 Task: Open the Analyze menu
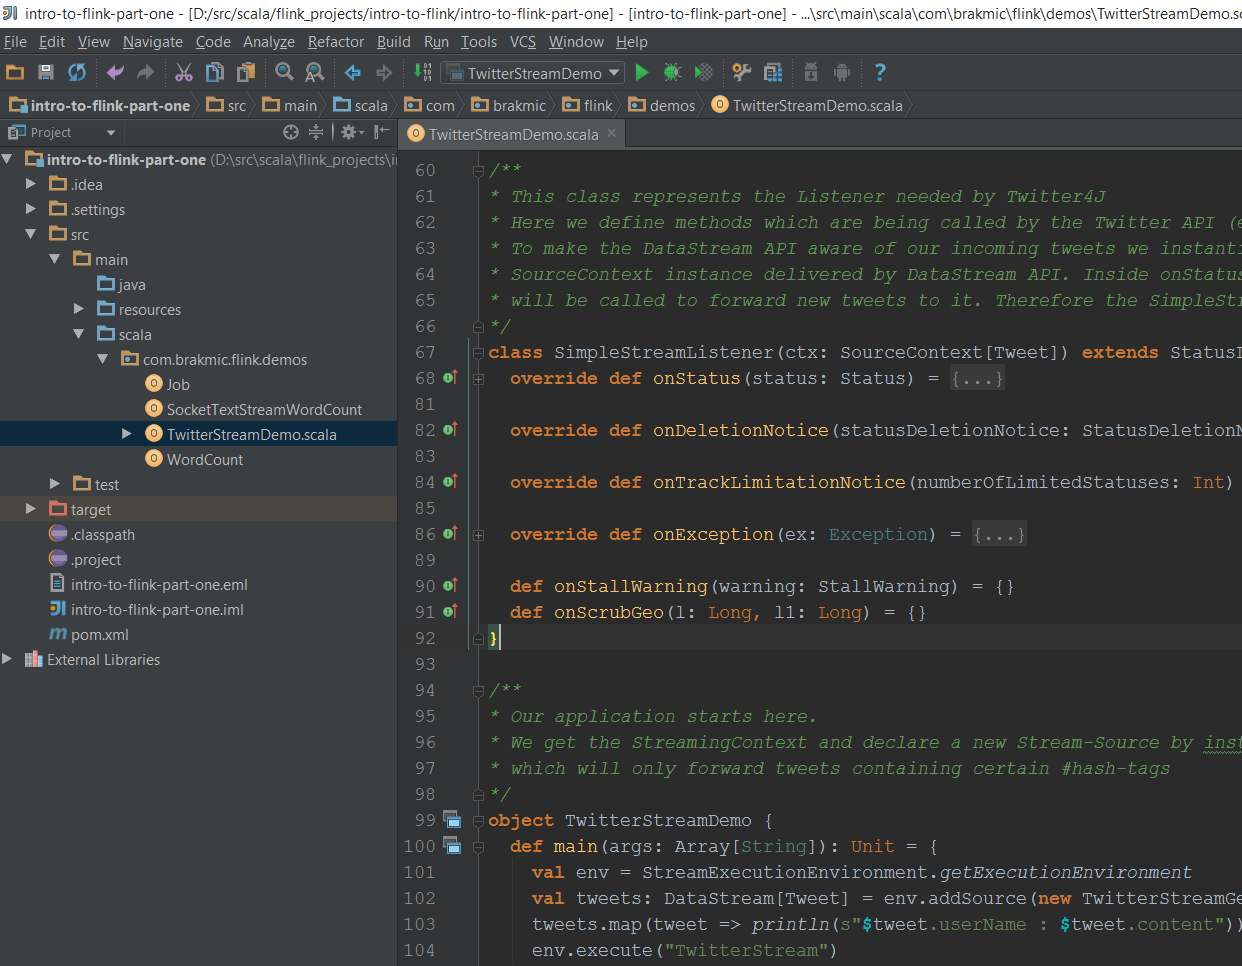tap(269, 42)
